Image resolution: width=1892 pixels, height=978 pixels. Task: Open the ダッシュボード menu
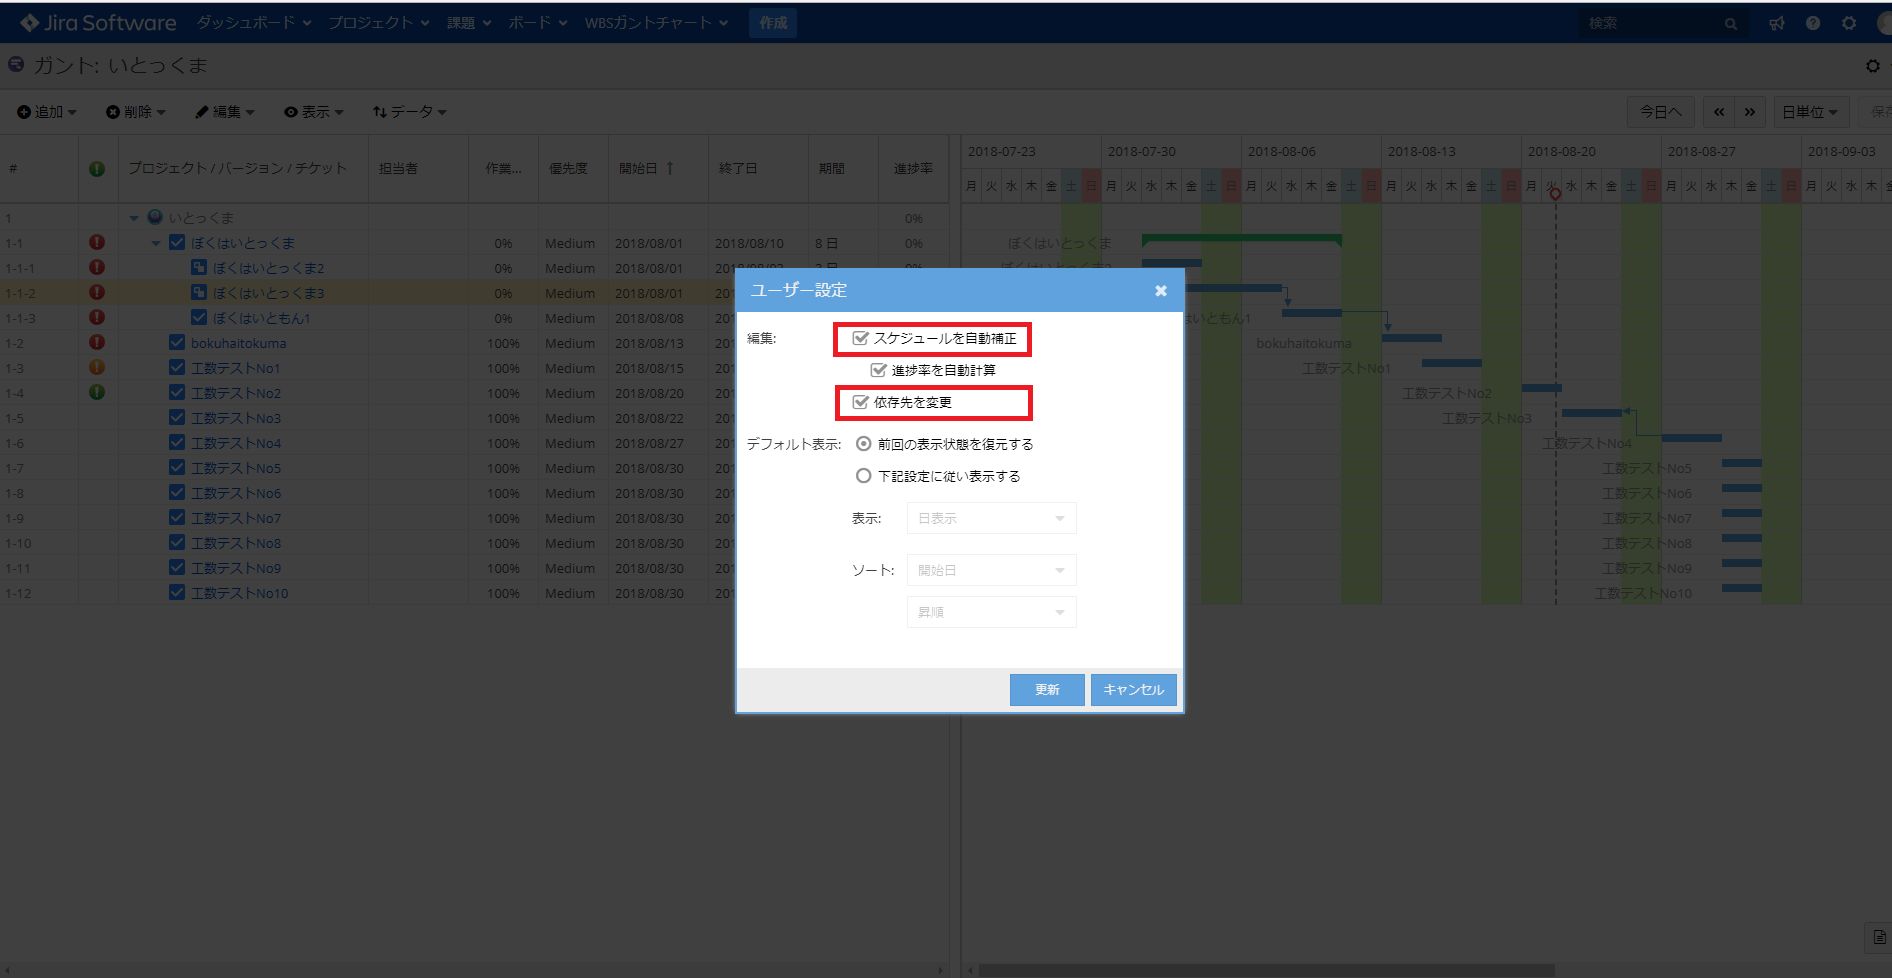pyautogui.click(x=254, y=23)
